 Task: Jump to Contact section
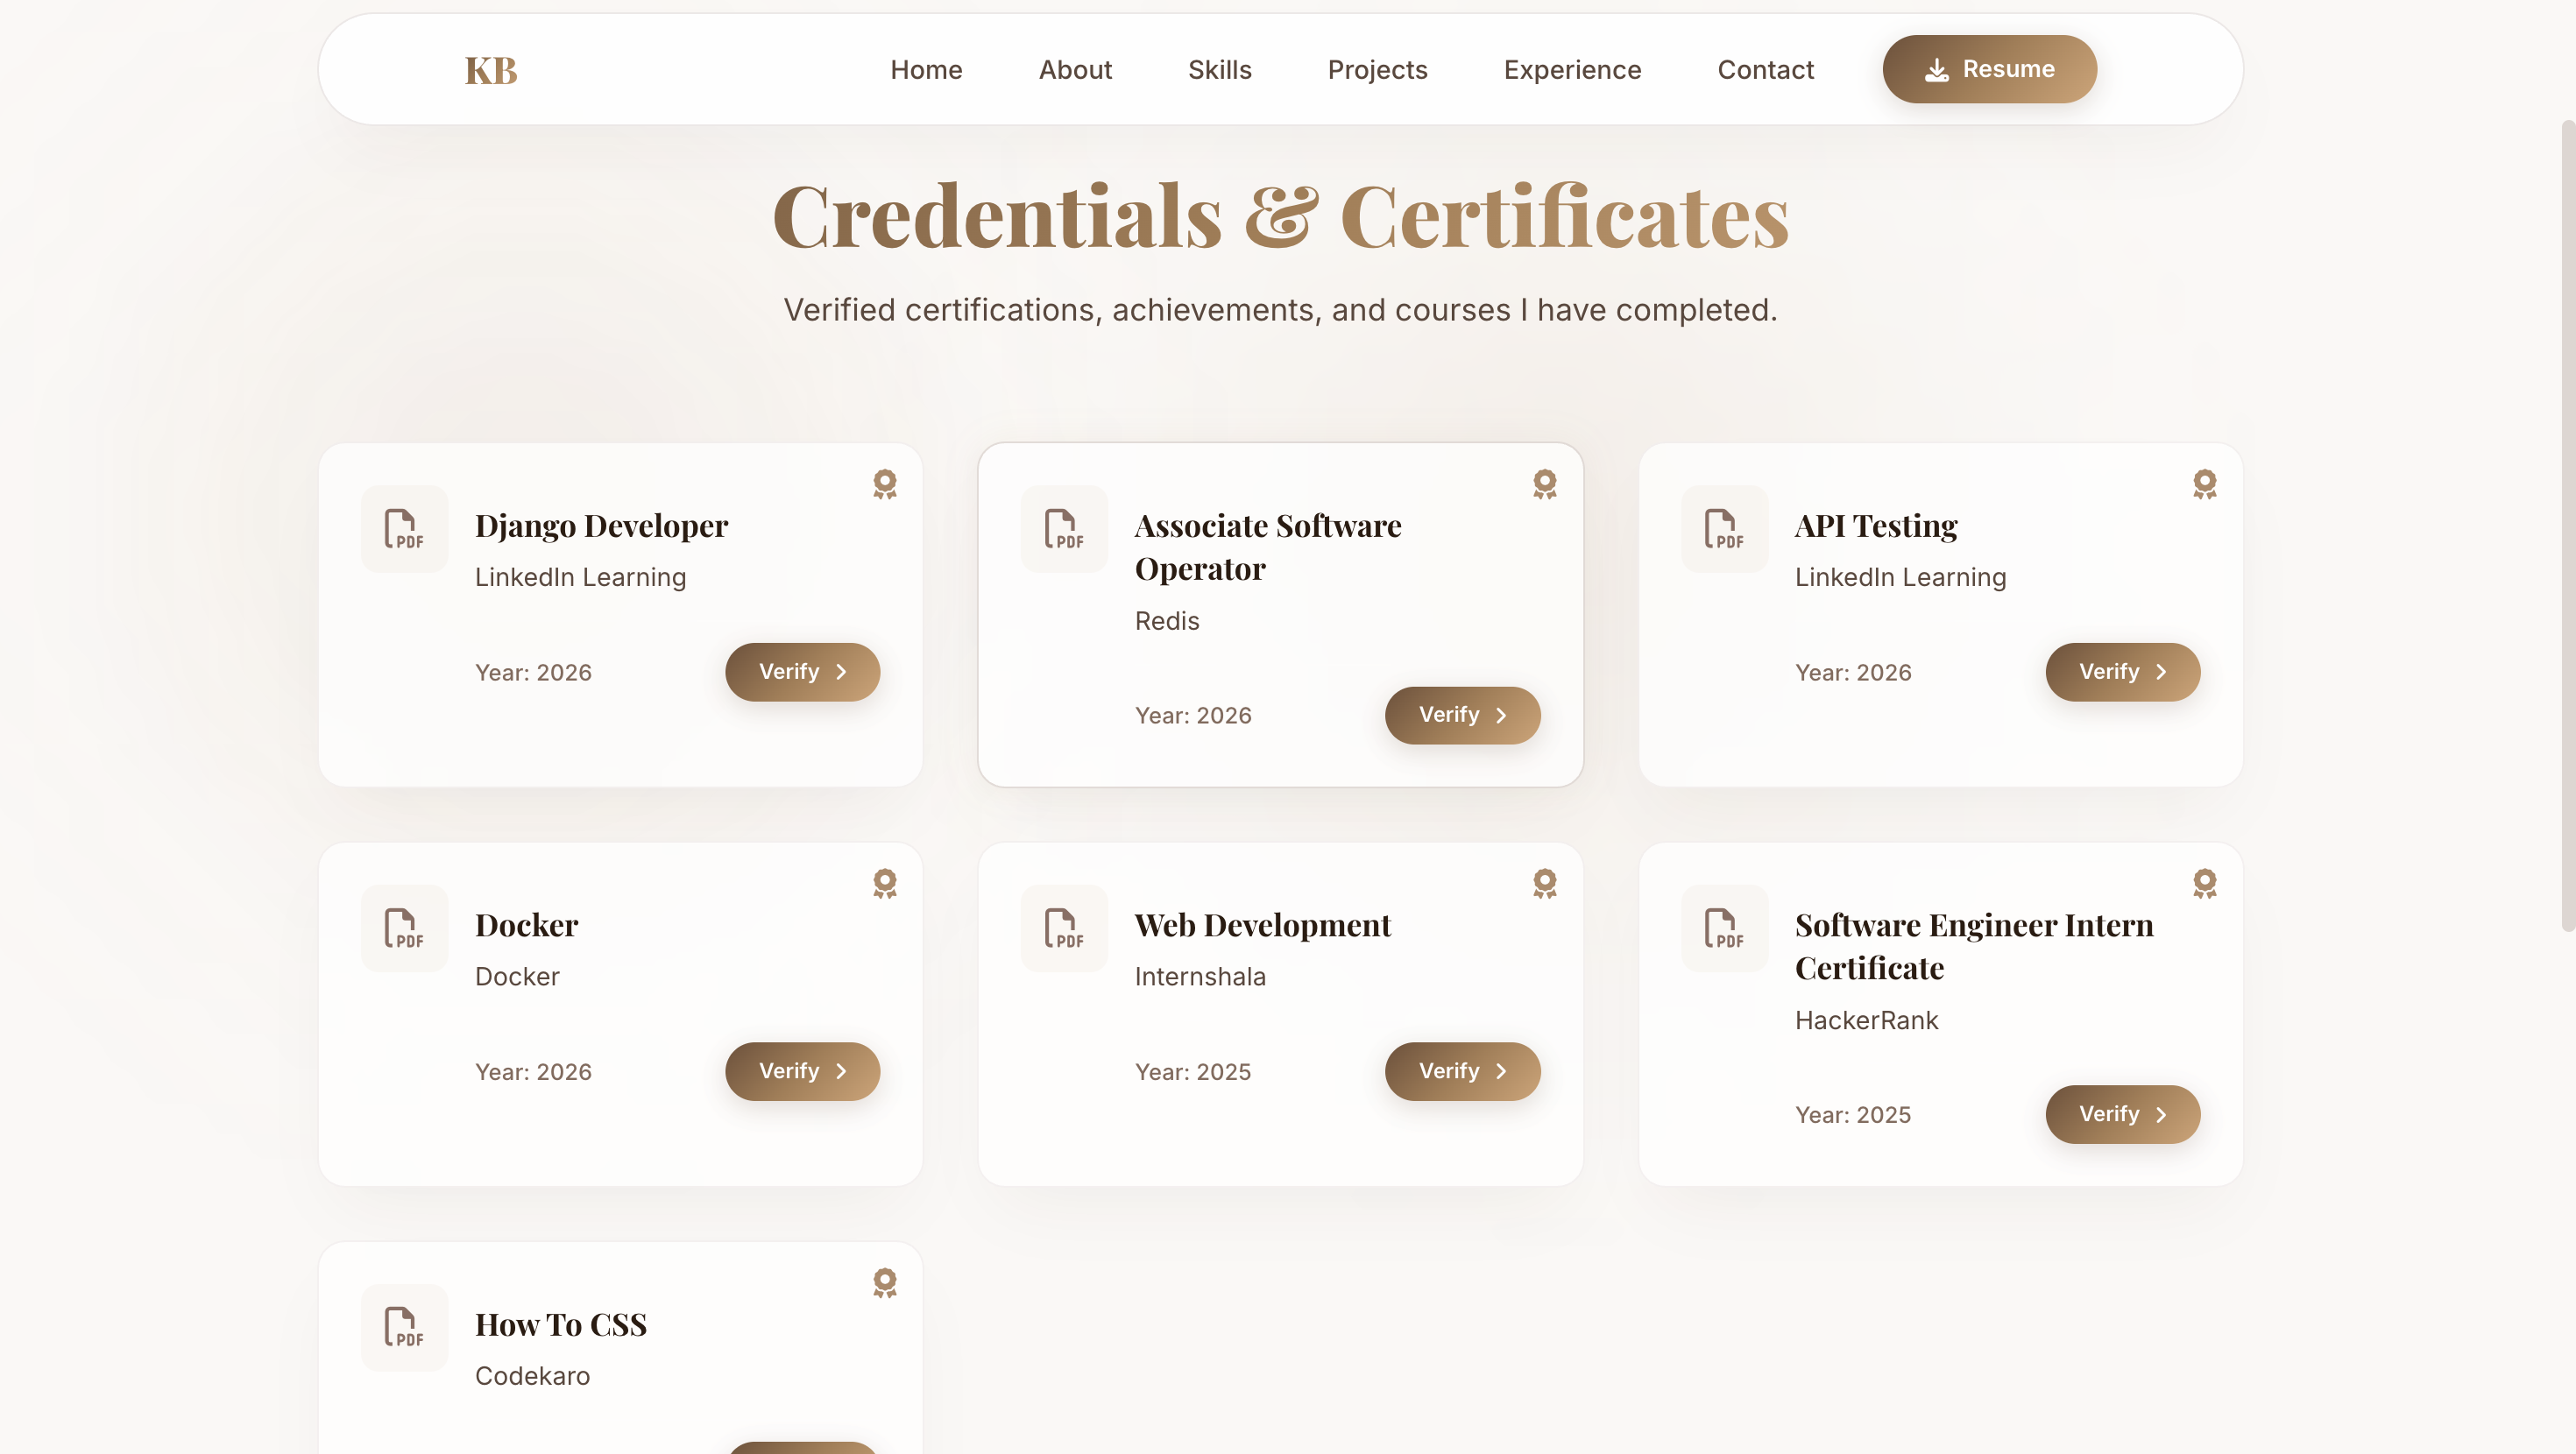coord(1765,70)
